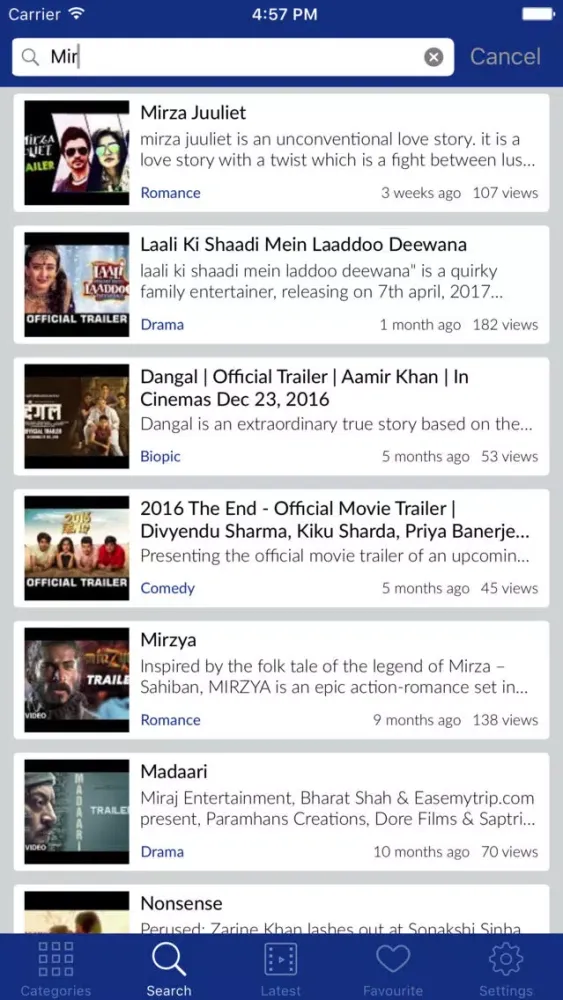Click the 3 weeks ago timestamp
563x1000 pixels.
[421, 193]
